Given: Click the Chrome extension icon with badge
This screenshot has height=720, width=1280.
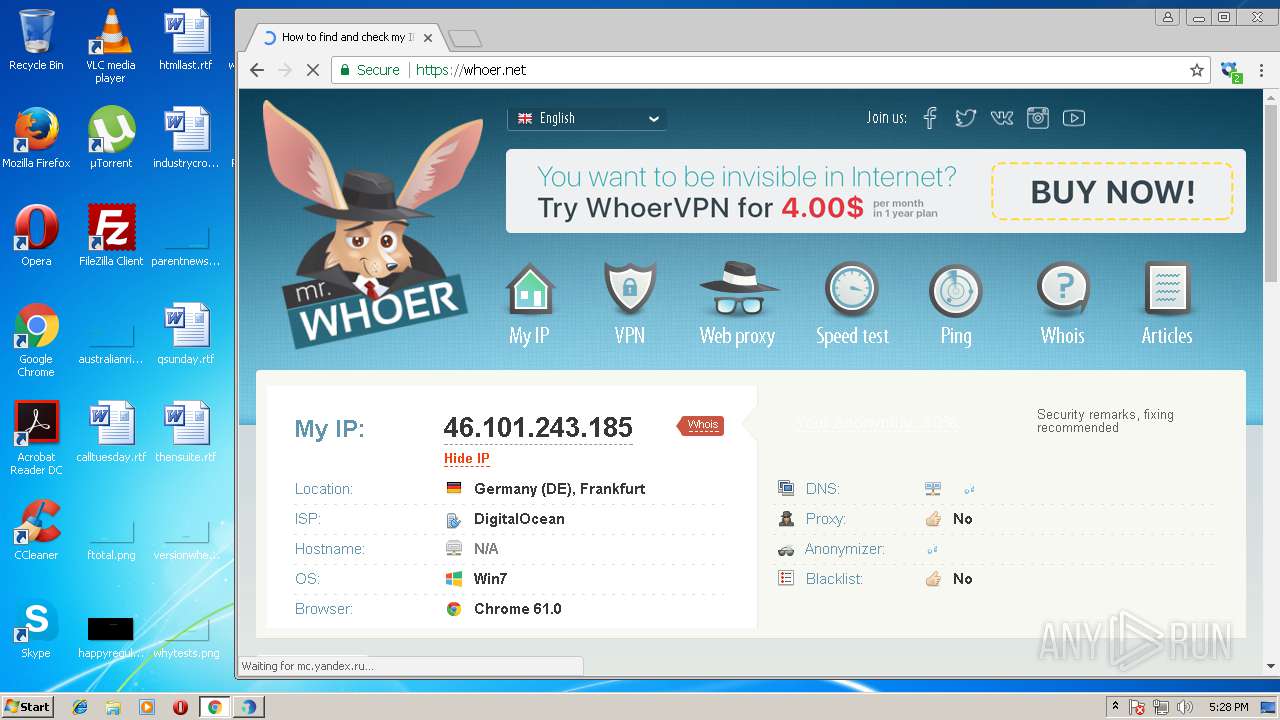Looking at the screenshot, I should (1230, 71).
